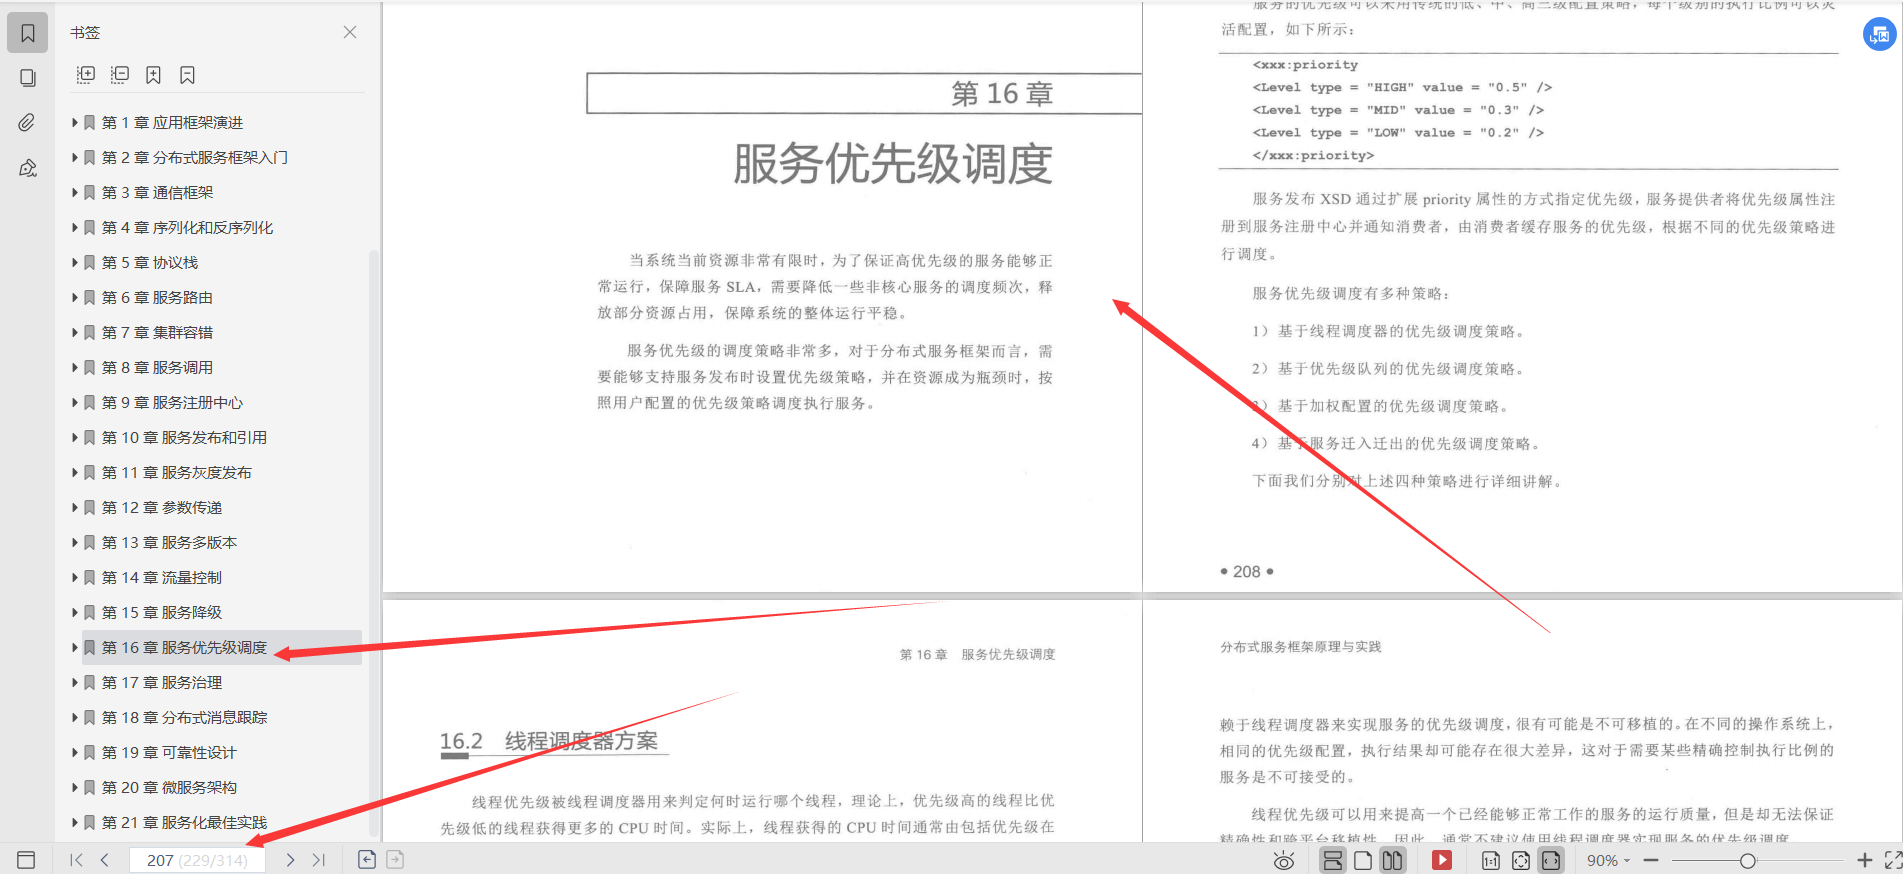Screen dimensions: 1903x874
Task: Click the delete bookmark icon
Action: point(187,75)
